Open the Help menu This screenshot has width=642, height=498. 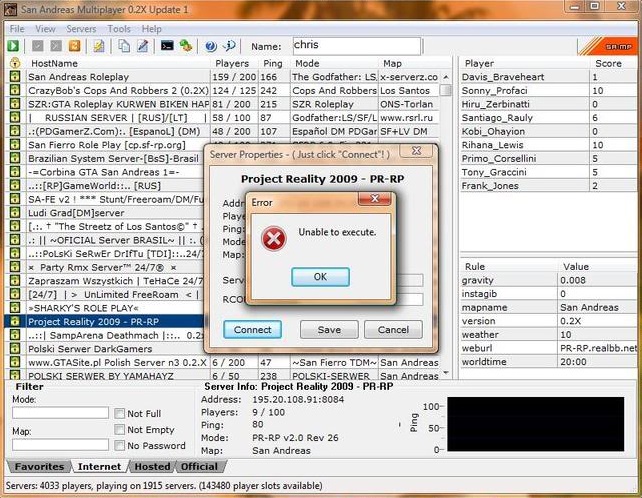click(x=151, y=29)
